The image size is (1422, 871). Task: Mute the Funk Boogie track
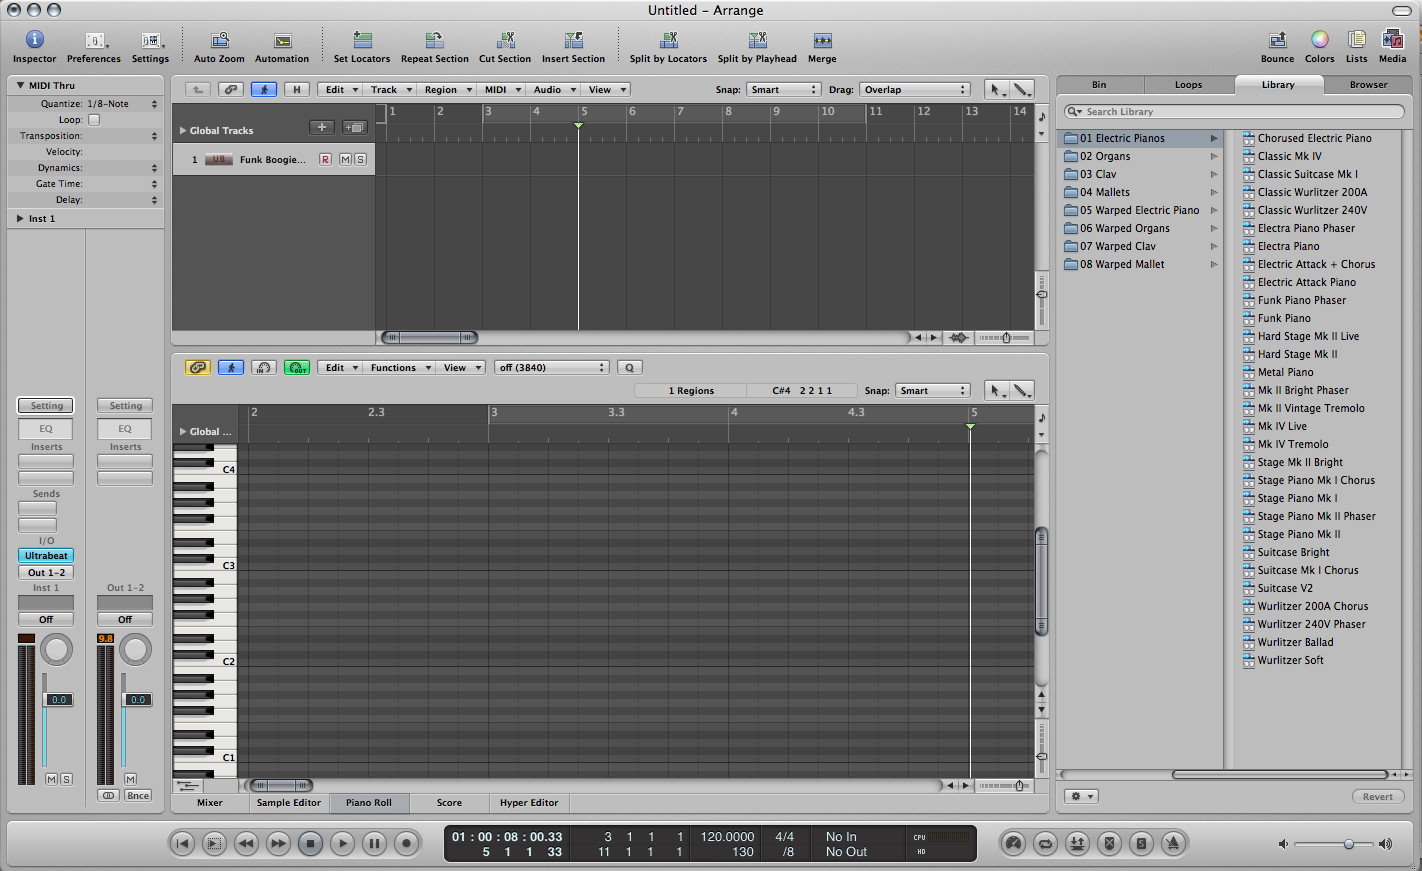click(345, 160)
